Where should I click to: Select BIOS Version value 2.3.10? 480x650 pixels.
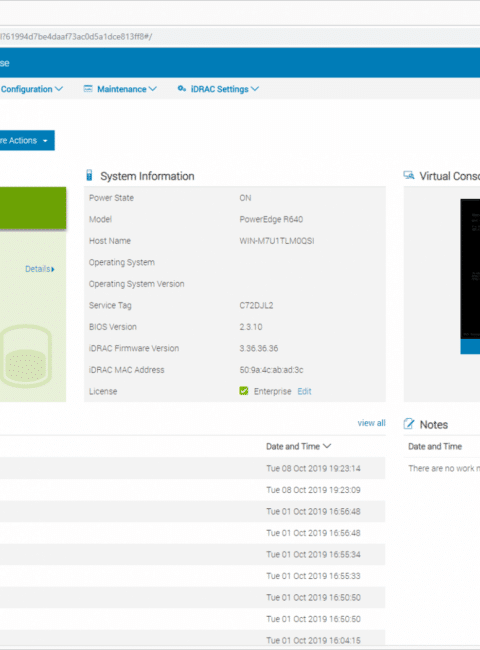click(251, 327)
